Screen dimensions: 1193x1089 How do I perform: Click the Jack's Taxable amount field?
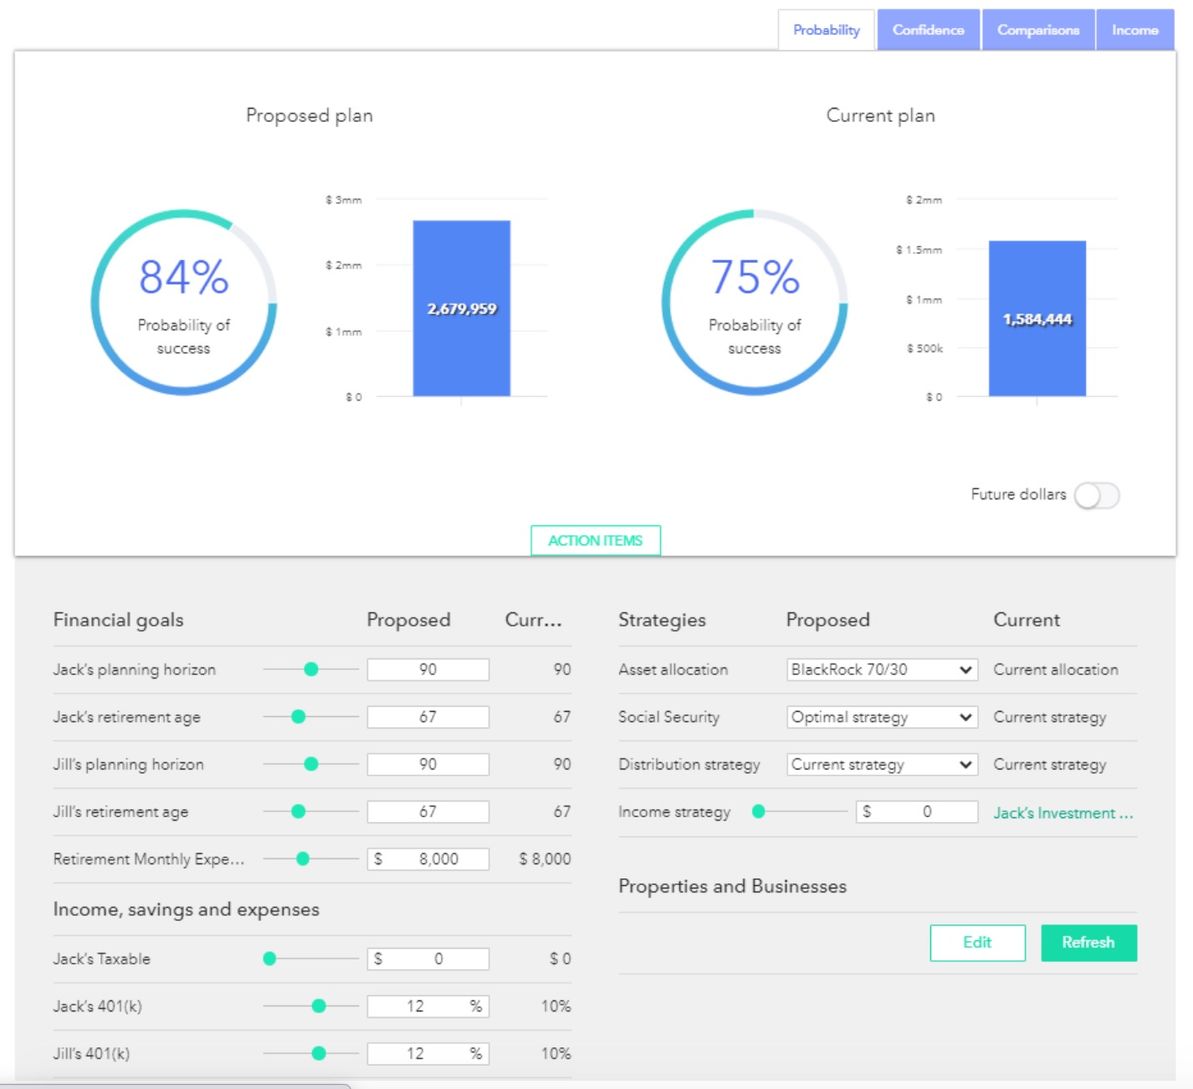[x=428, y=959]
